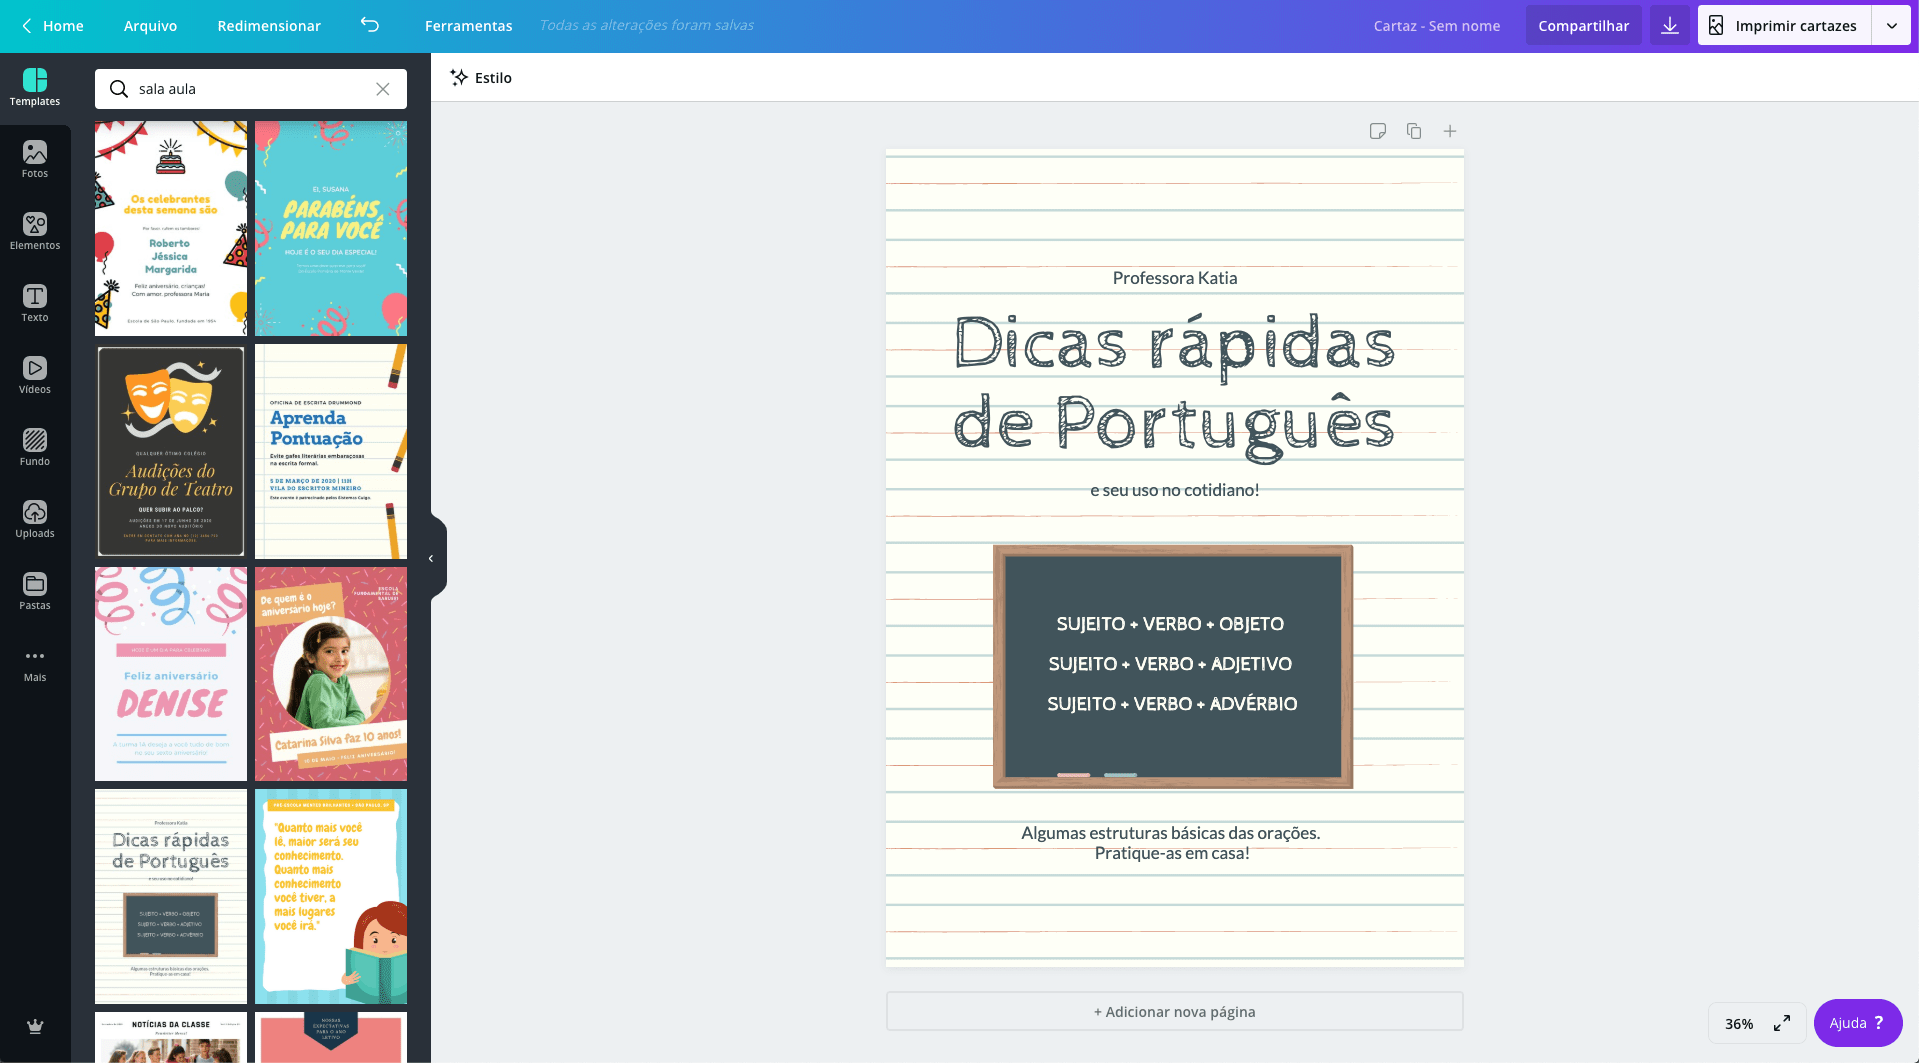Select the de Português heading line
Viewport: 1919px width, 1063px height.
[x=1175, y=427]
